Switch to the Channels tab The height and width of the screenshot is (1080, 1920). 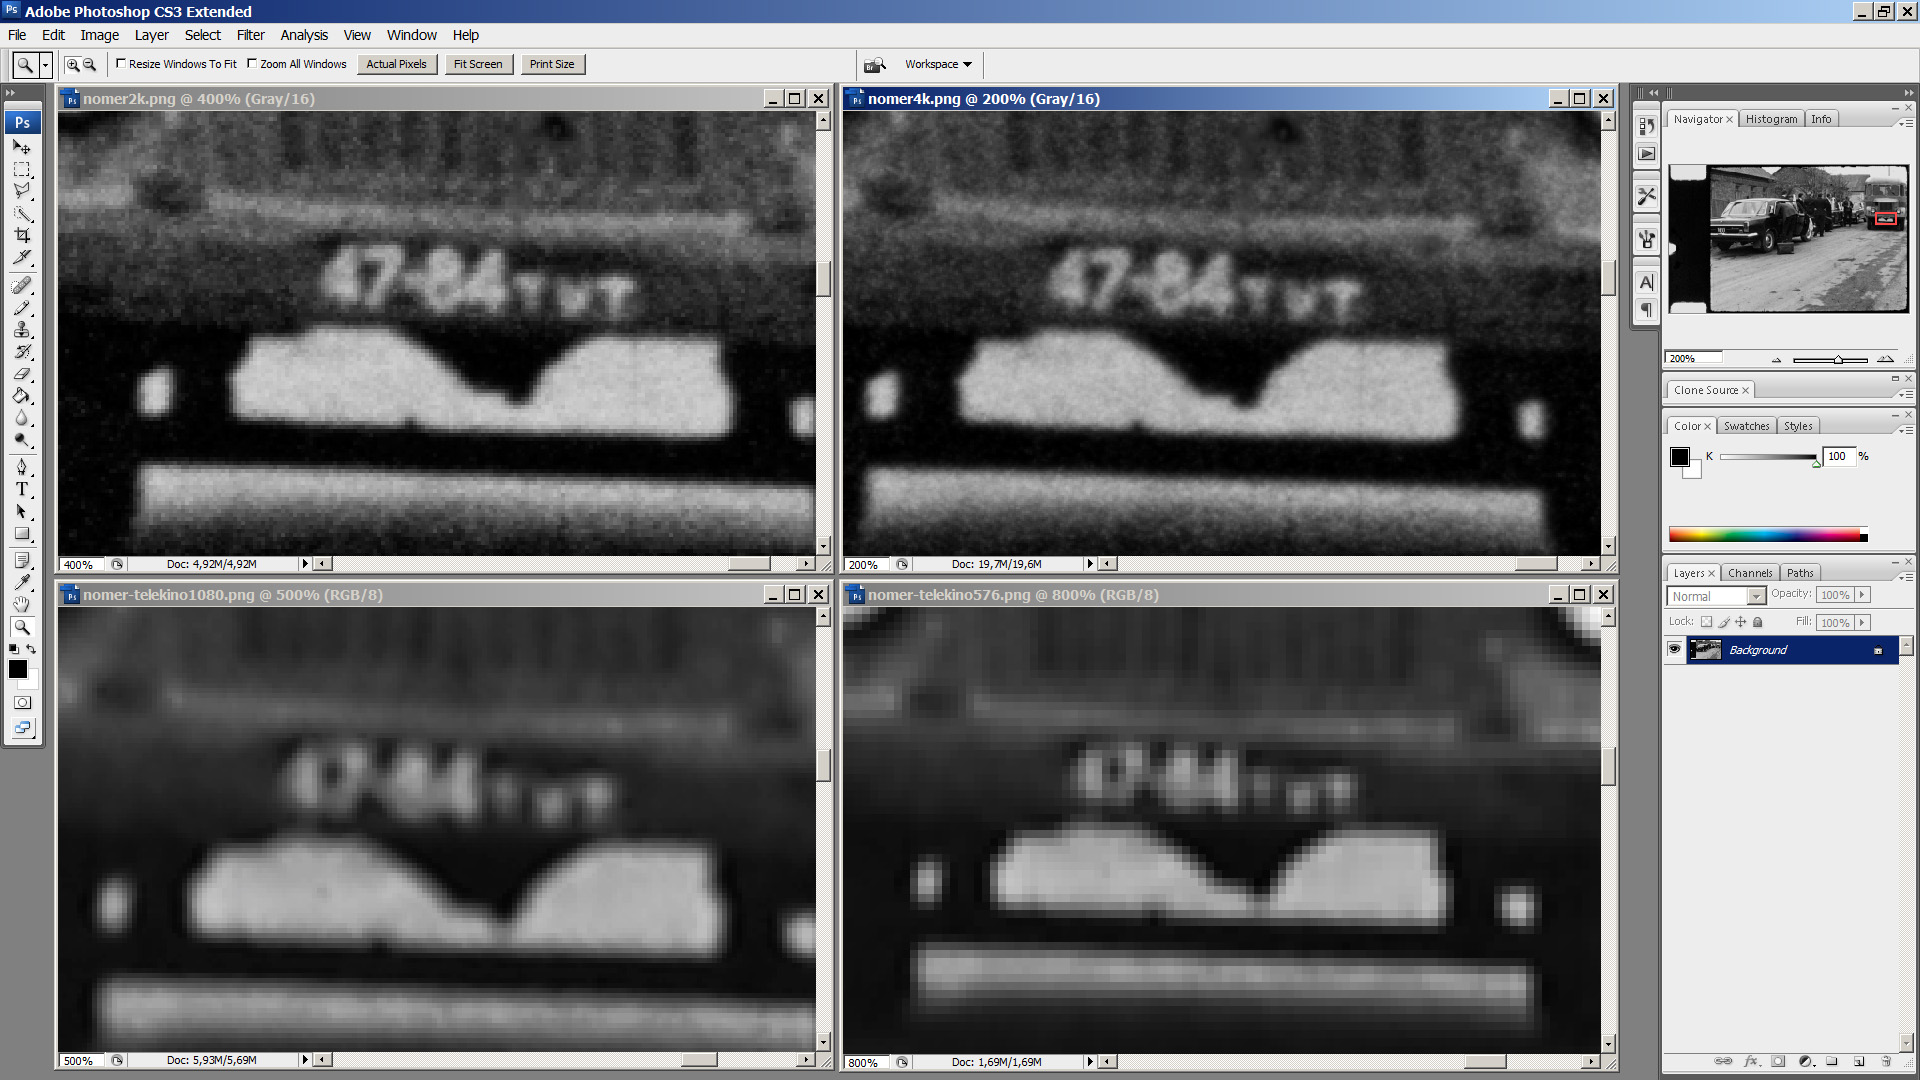[1749, 573]
